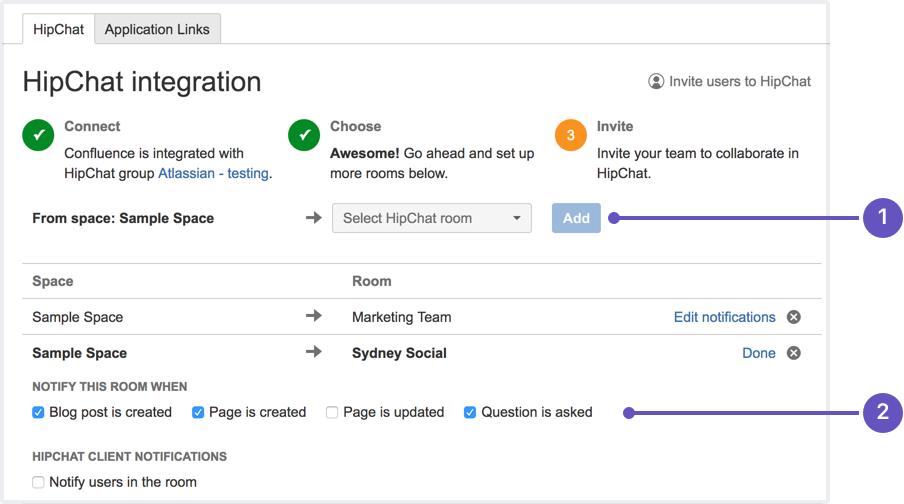This screenshot has height=504, width=904.
Task: Open the Select HipChat room dropdown
Action: [432, 218]
